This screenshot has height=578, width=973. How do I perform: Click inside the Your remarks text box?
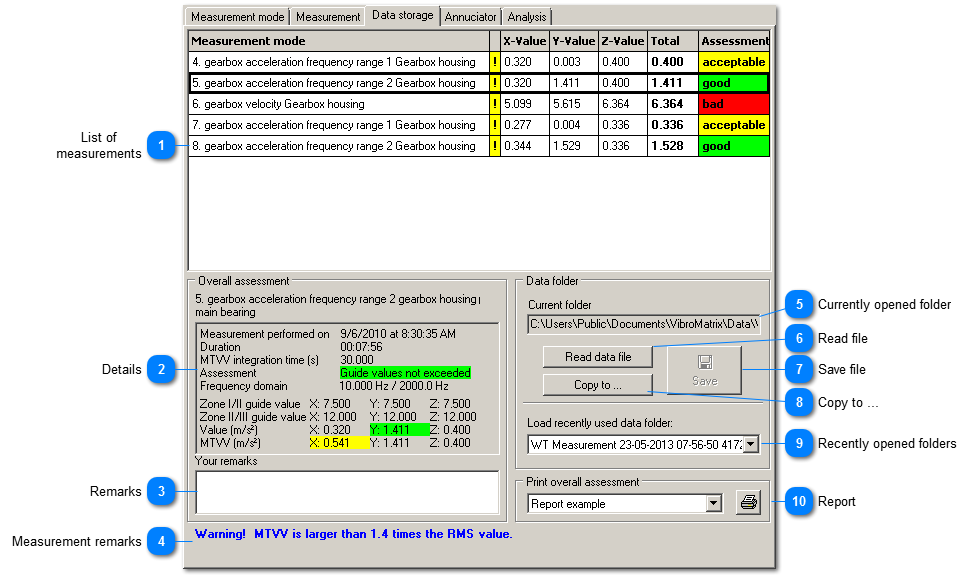point(347,492)
